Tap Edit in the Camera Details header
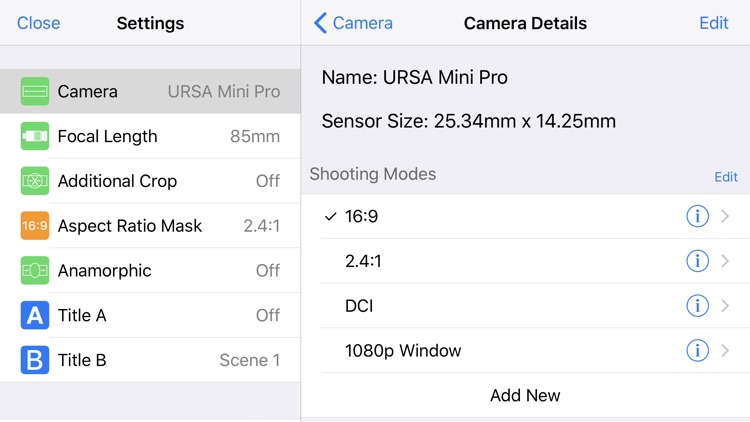This screenshot has width=750, height=422. 714,23
